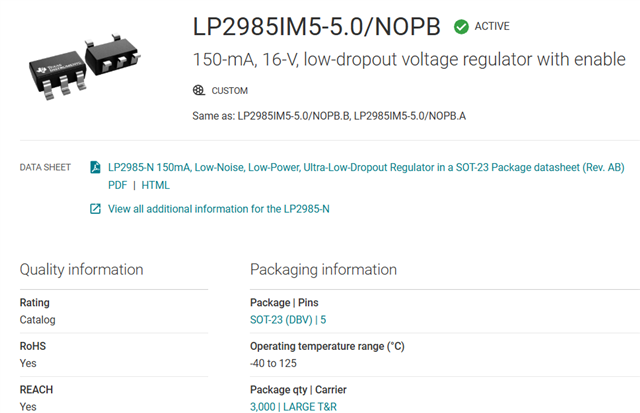Click the pin count 5 link
Image resolution: width=640 pixels, height=413 pixels.
click(323, 320)
